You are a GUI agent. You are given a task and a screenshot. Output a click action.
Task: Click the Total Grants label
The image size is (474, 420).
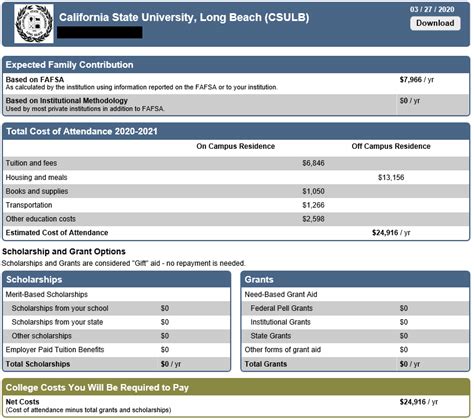coord(266,364)
